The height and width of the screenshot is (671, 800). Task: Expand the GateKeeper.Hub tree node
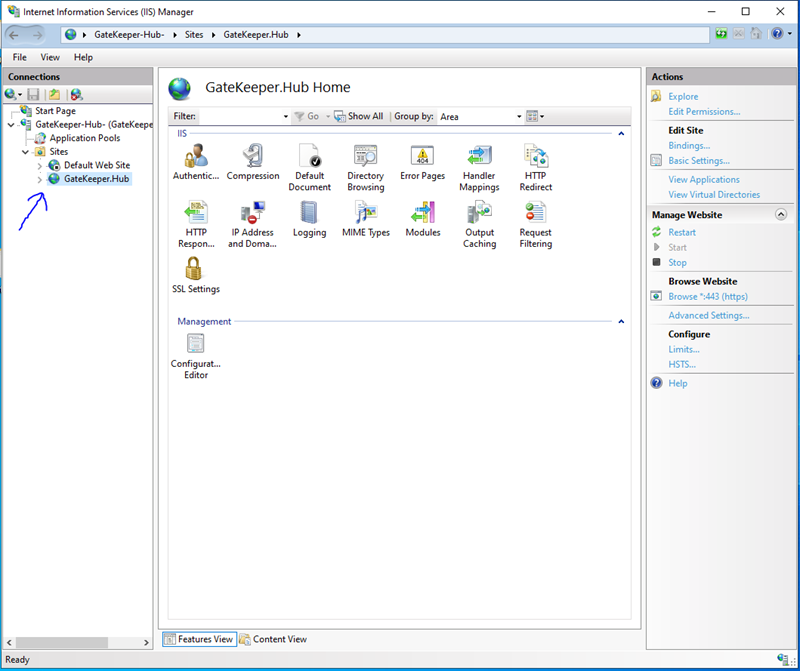coord(40,179)
